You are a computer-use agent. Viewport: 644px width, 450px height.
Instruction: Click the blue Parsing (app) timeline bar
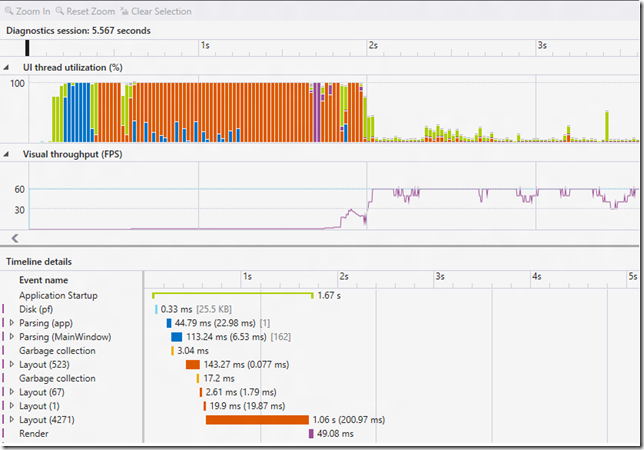coord(169,323)
